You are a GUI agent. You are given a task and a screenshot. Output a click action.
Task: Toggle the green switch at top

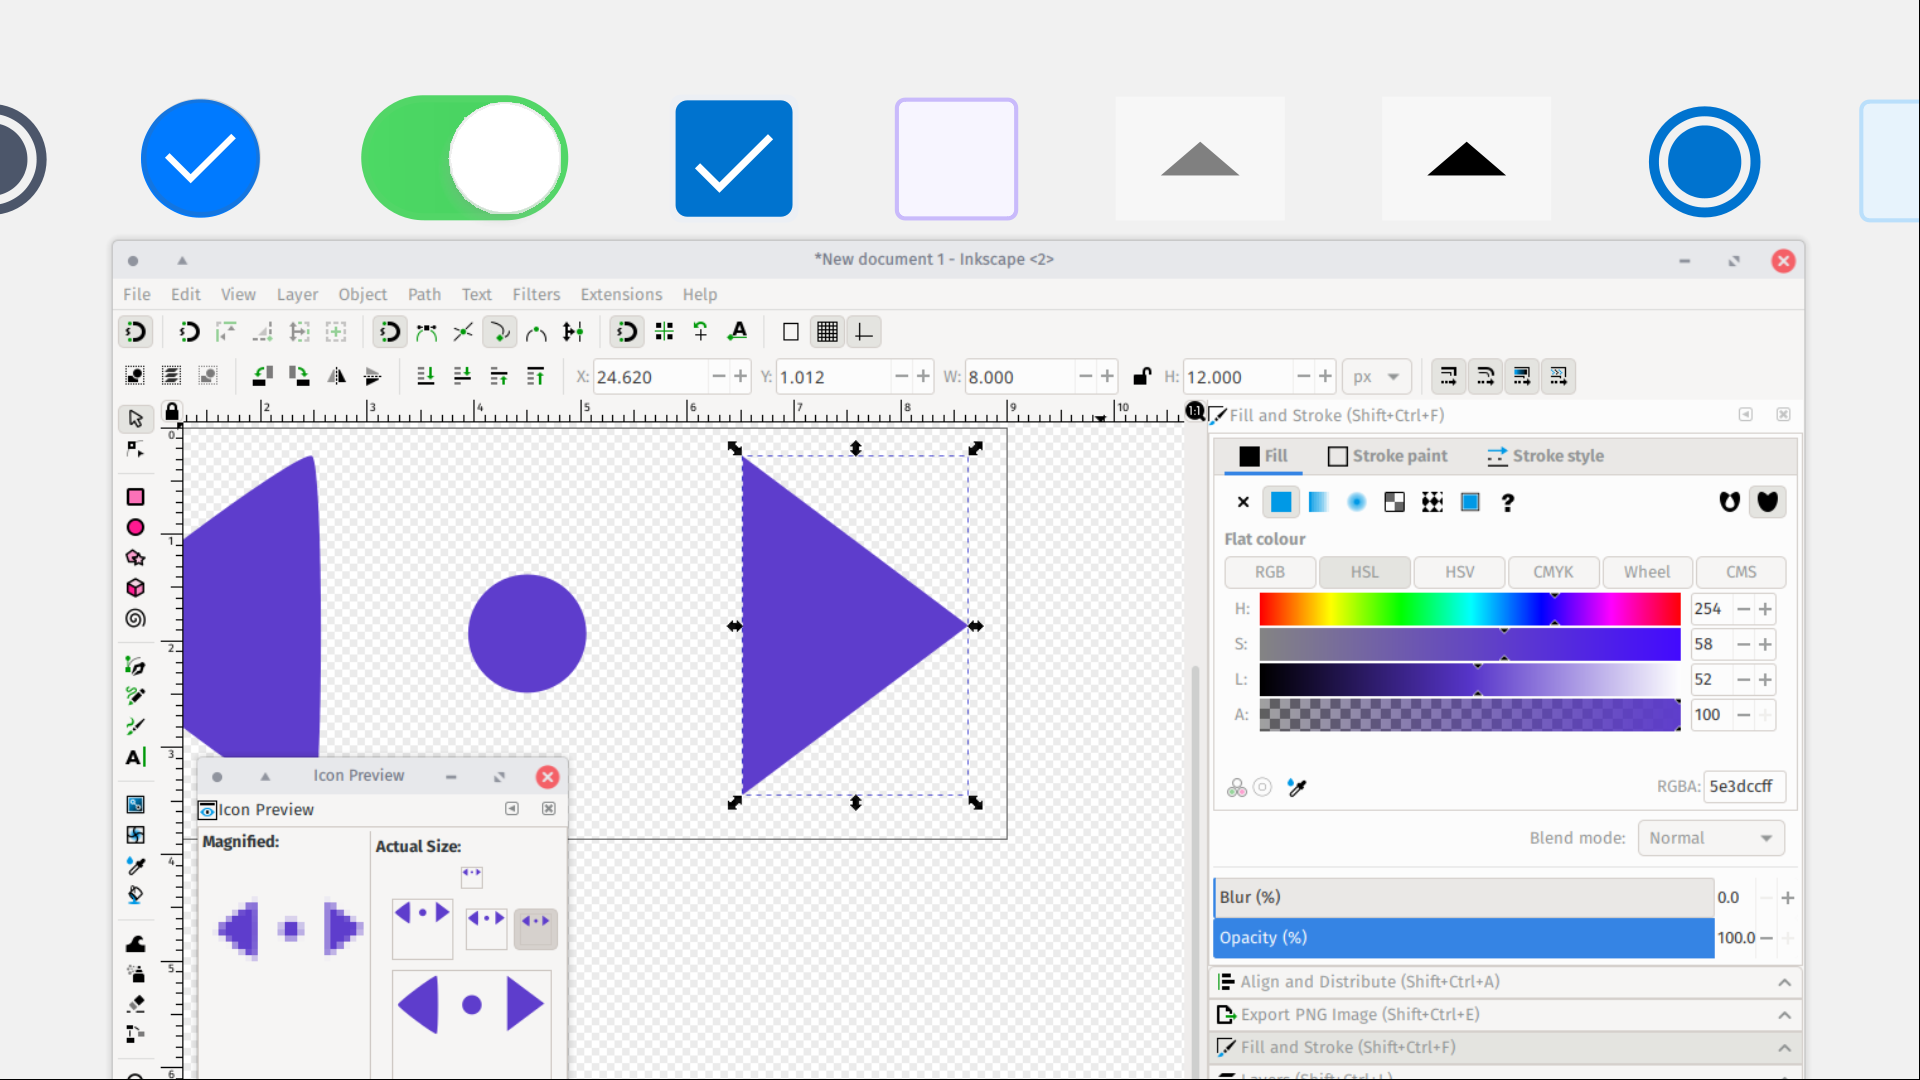point(465,158)
